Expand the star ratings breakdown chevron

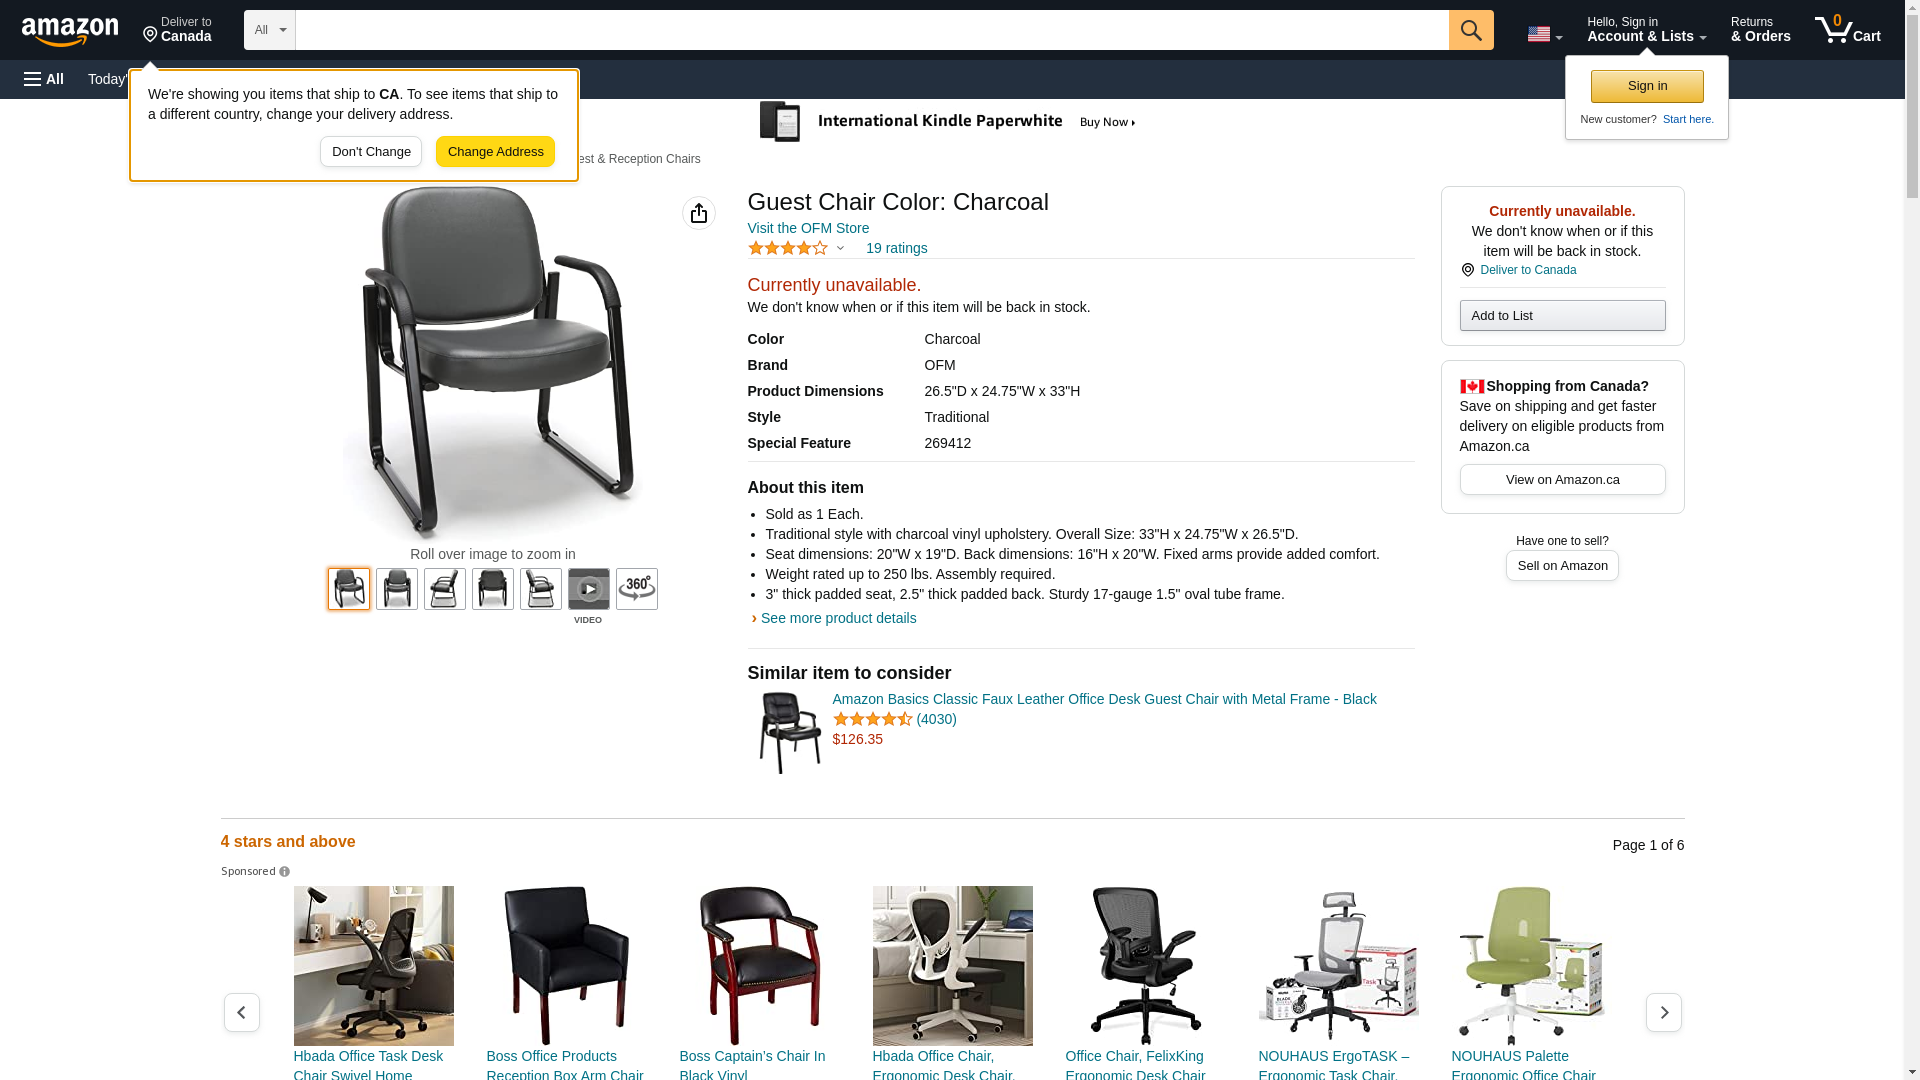840,248
